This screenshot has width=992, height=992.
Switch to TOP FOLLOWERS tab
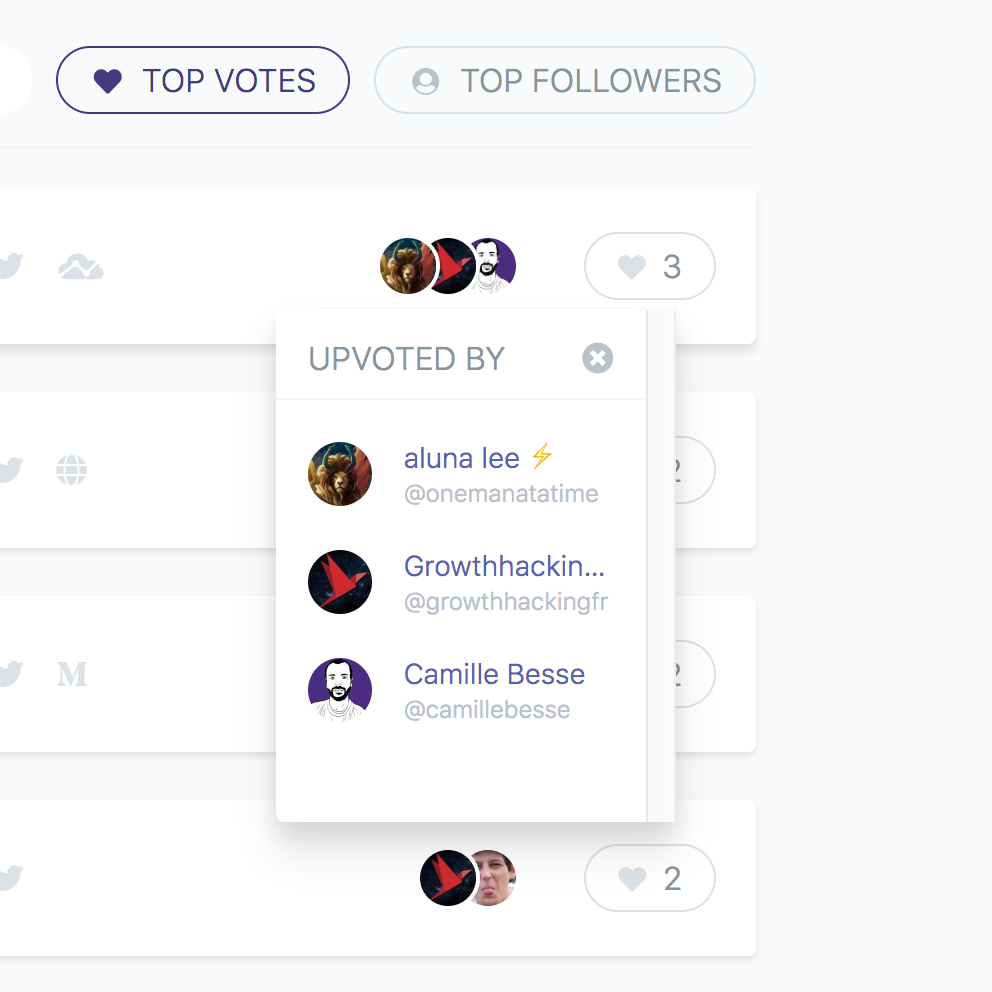pos(564,80)
